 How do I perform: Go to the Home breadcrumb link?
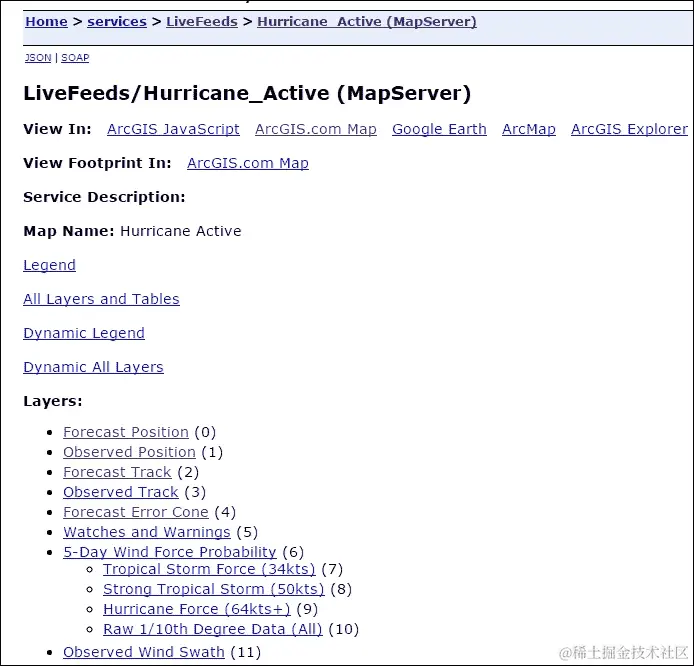point(46,21)
